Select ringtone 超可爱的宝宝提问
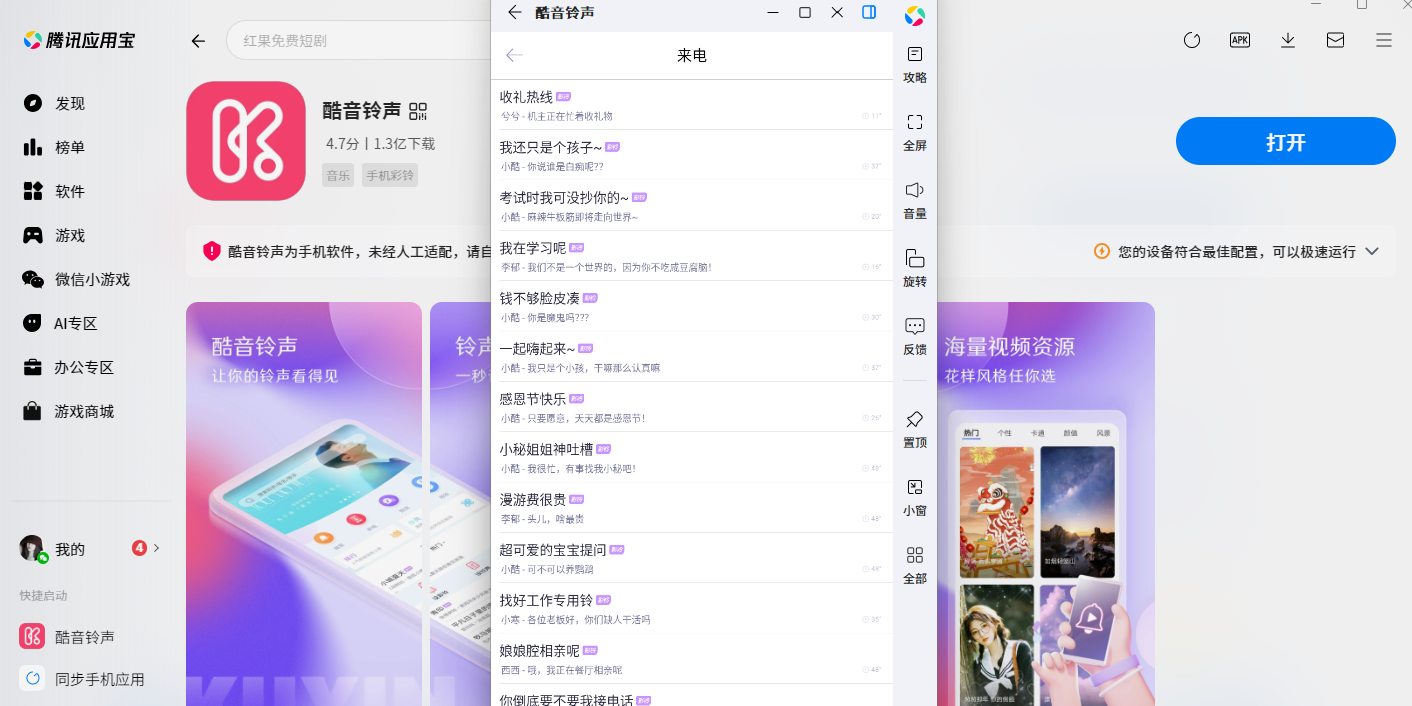 pyautogui.click(x=692, y=558)
